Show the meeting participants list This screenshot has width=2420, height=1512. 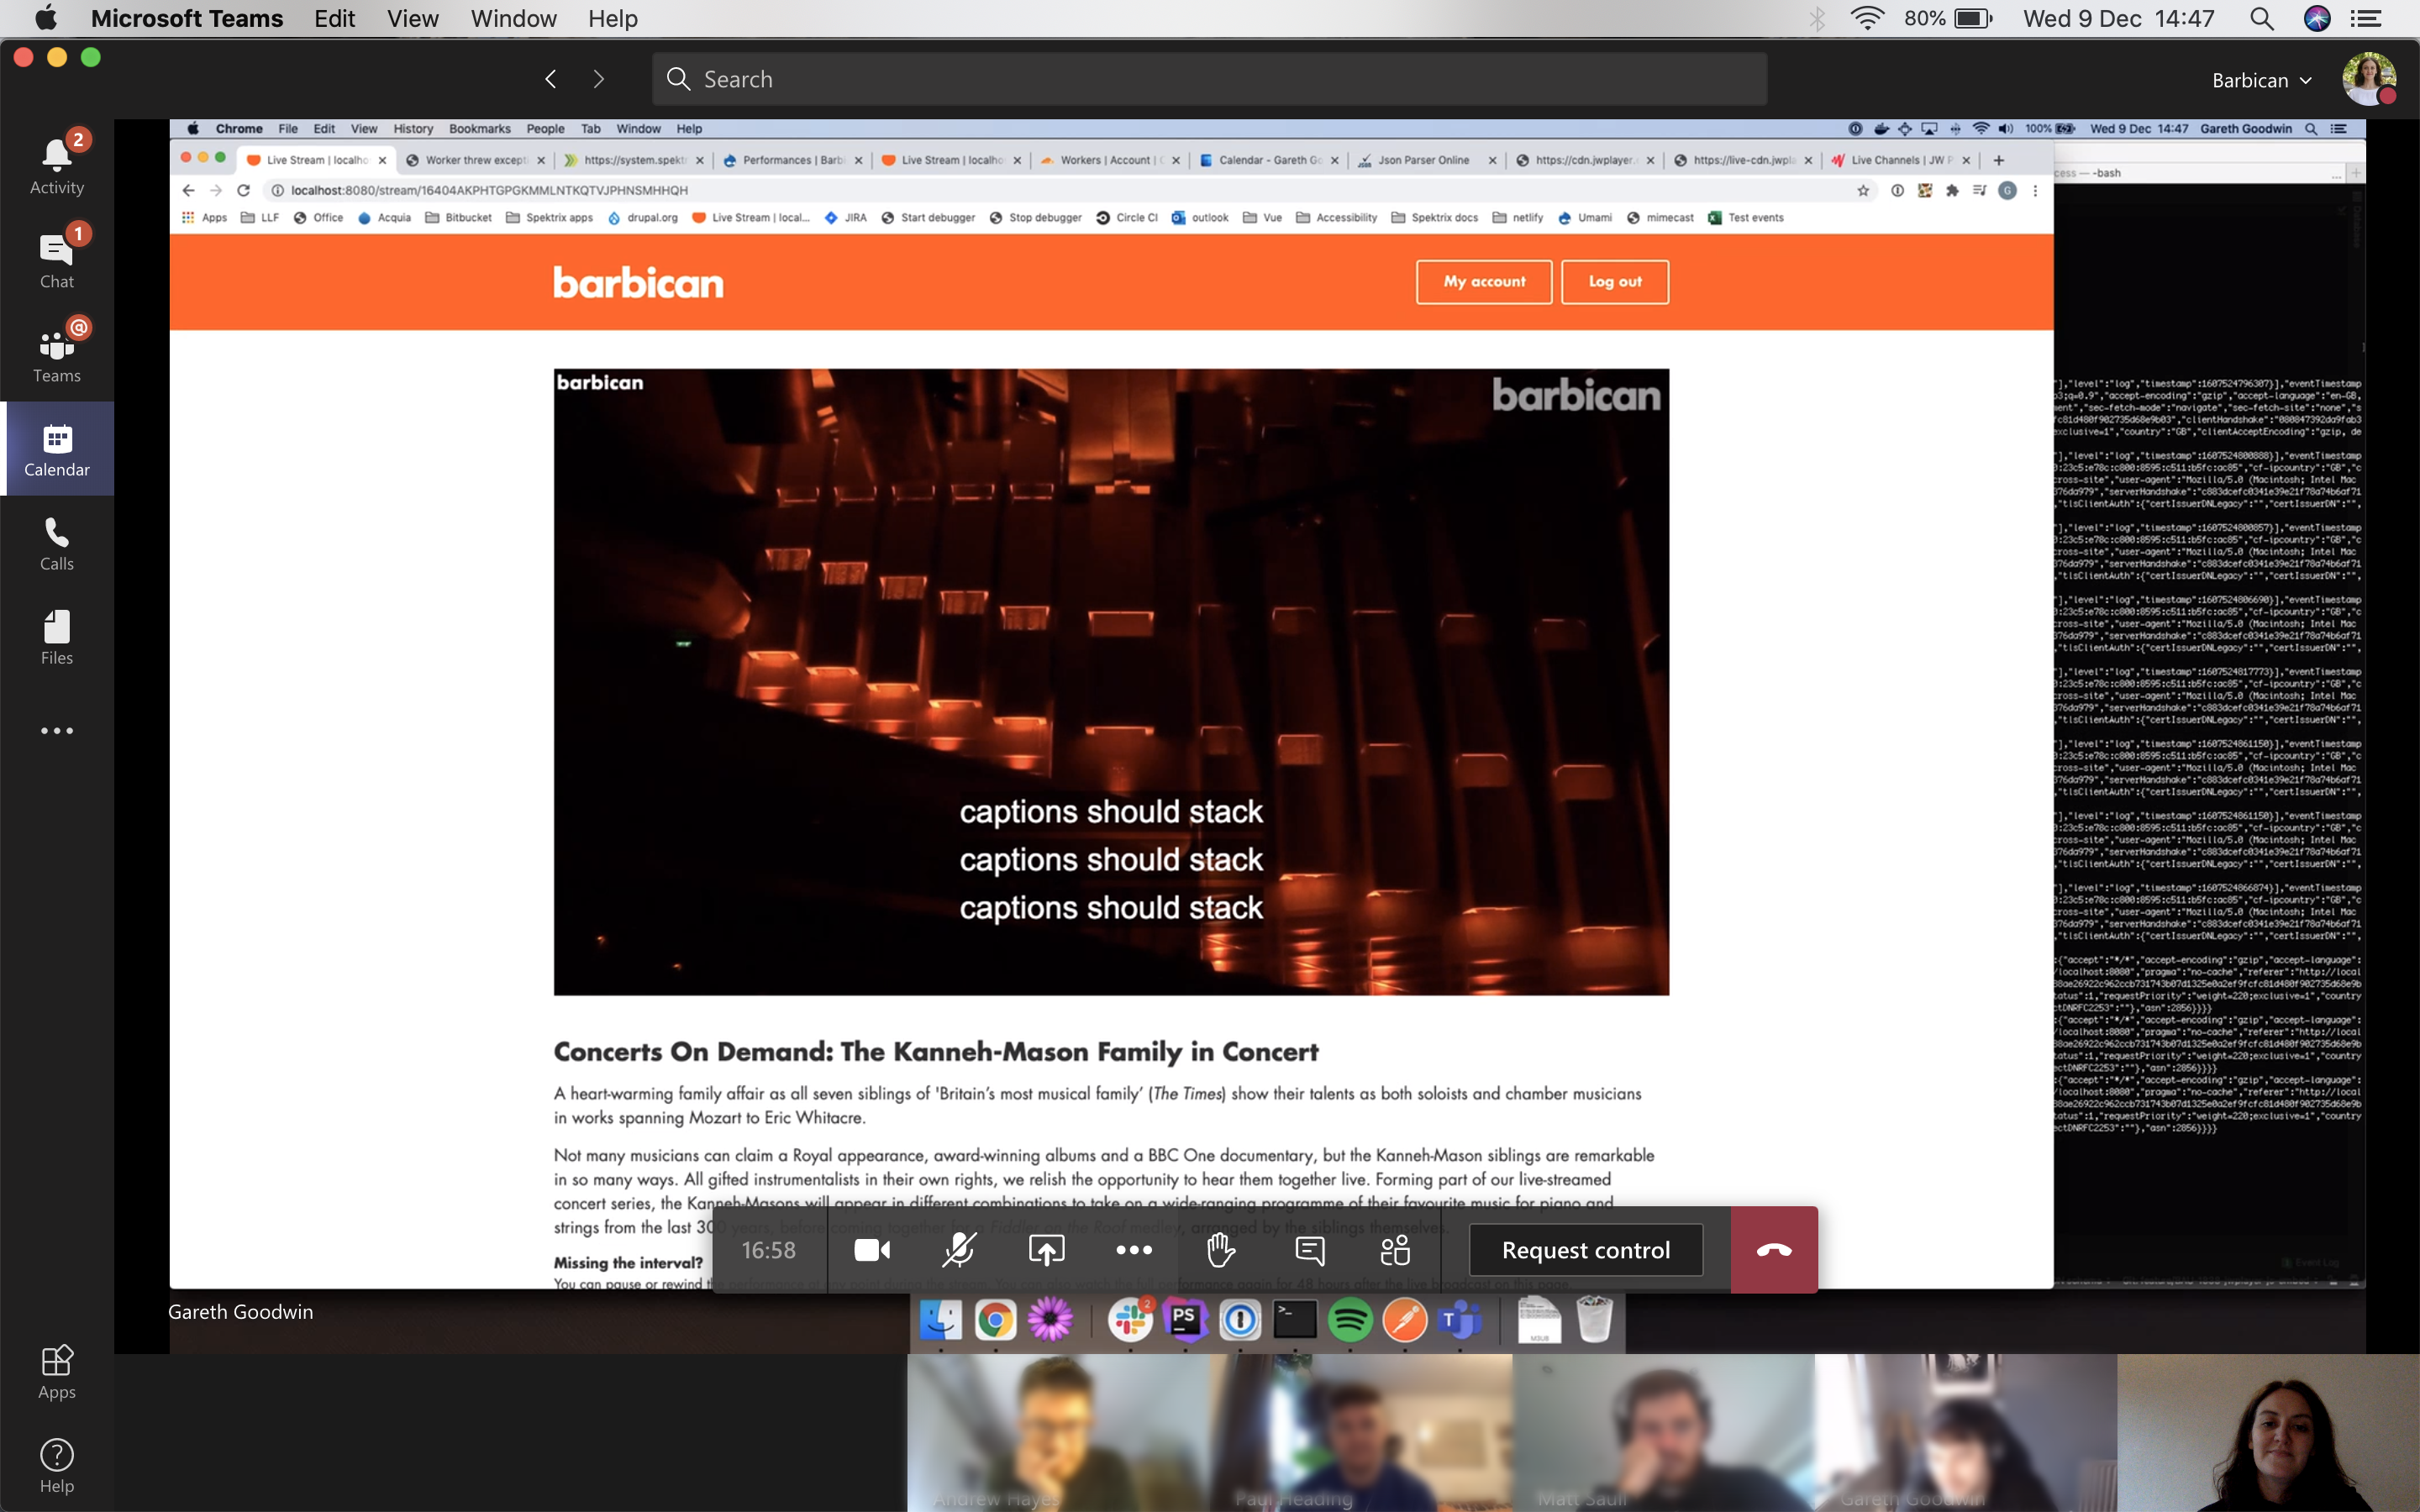[1394, 1249]
